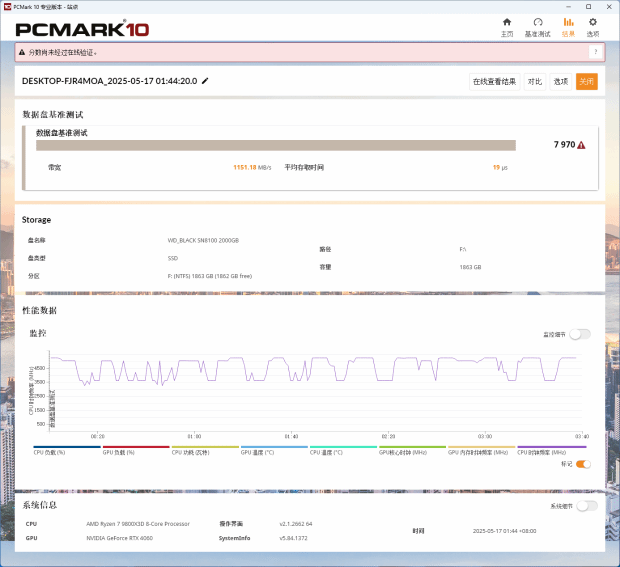Open the Options (选项) gear tab
Image resolution: width=620 pixels, height=567 pixels.
point(593,27)
